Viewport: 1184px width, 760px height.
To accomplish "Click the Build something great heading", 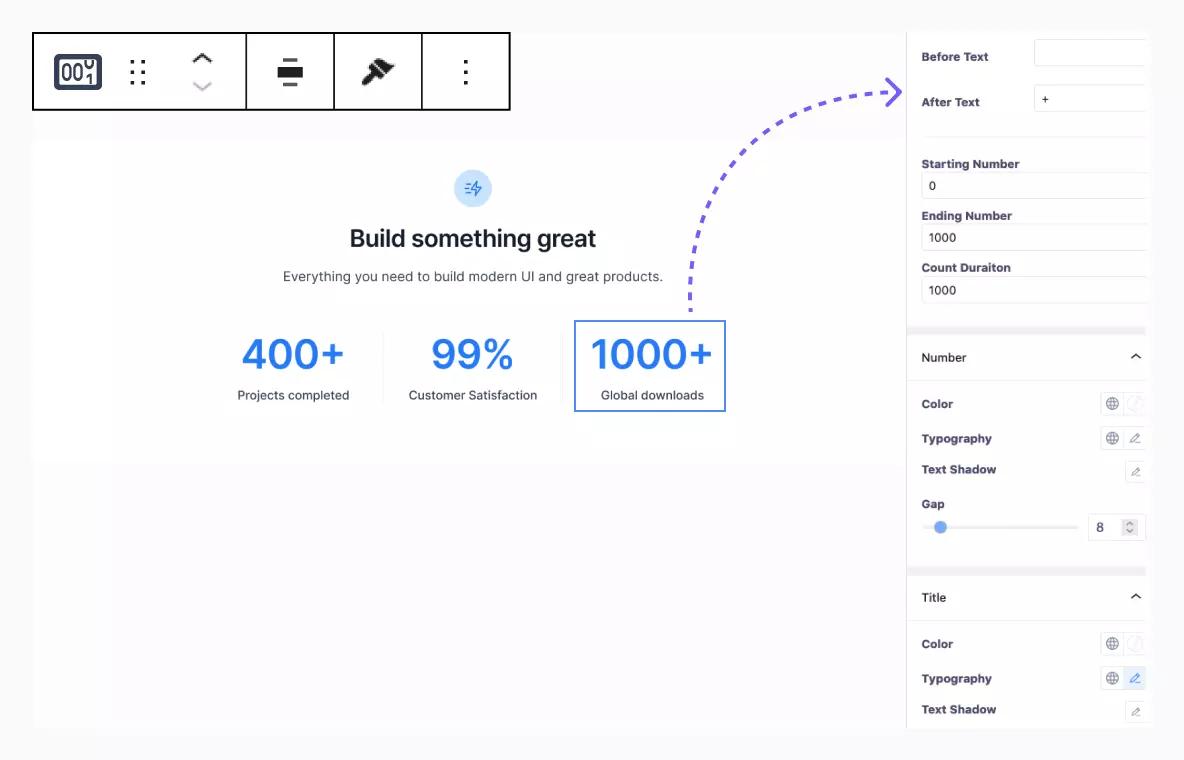I will 472,238.
